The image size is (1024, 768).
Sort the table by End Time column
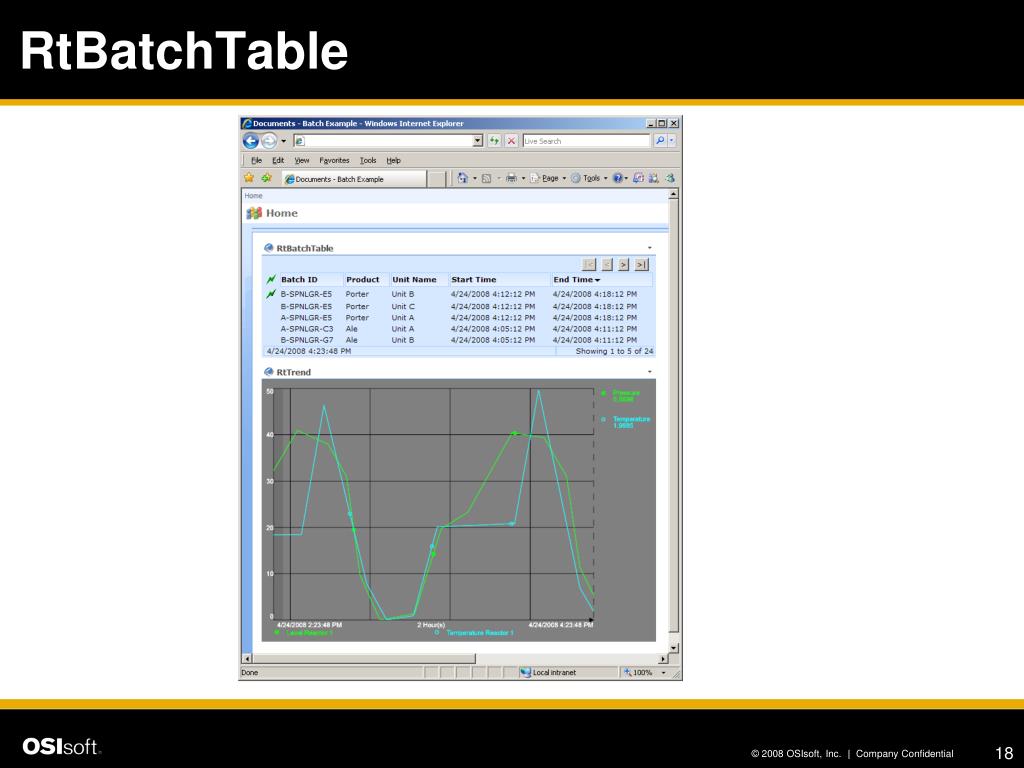click(576, 280)
